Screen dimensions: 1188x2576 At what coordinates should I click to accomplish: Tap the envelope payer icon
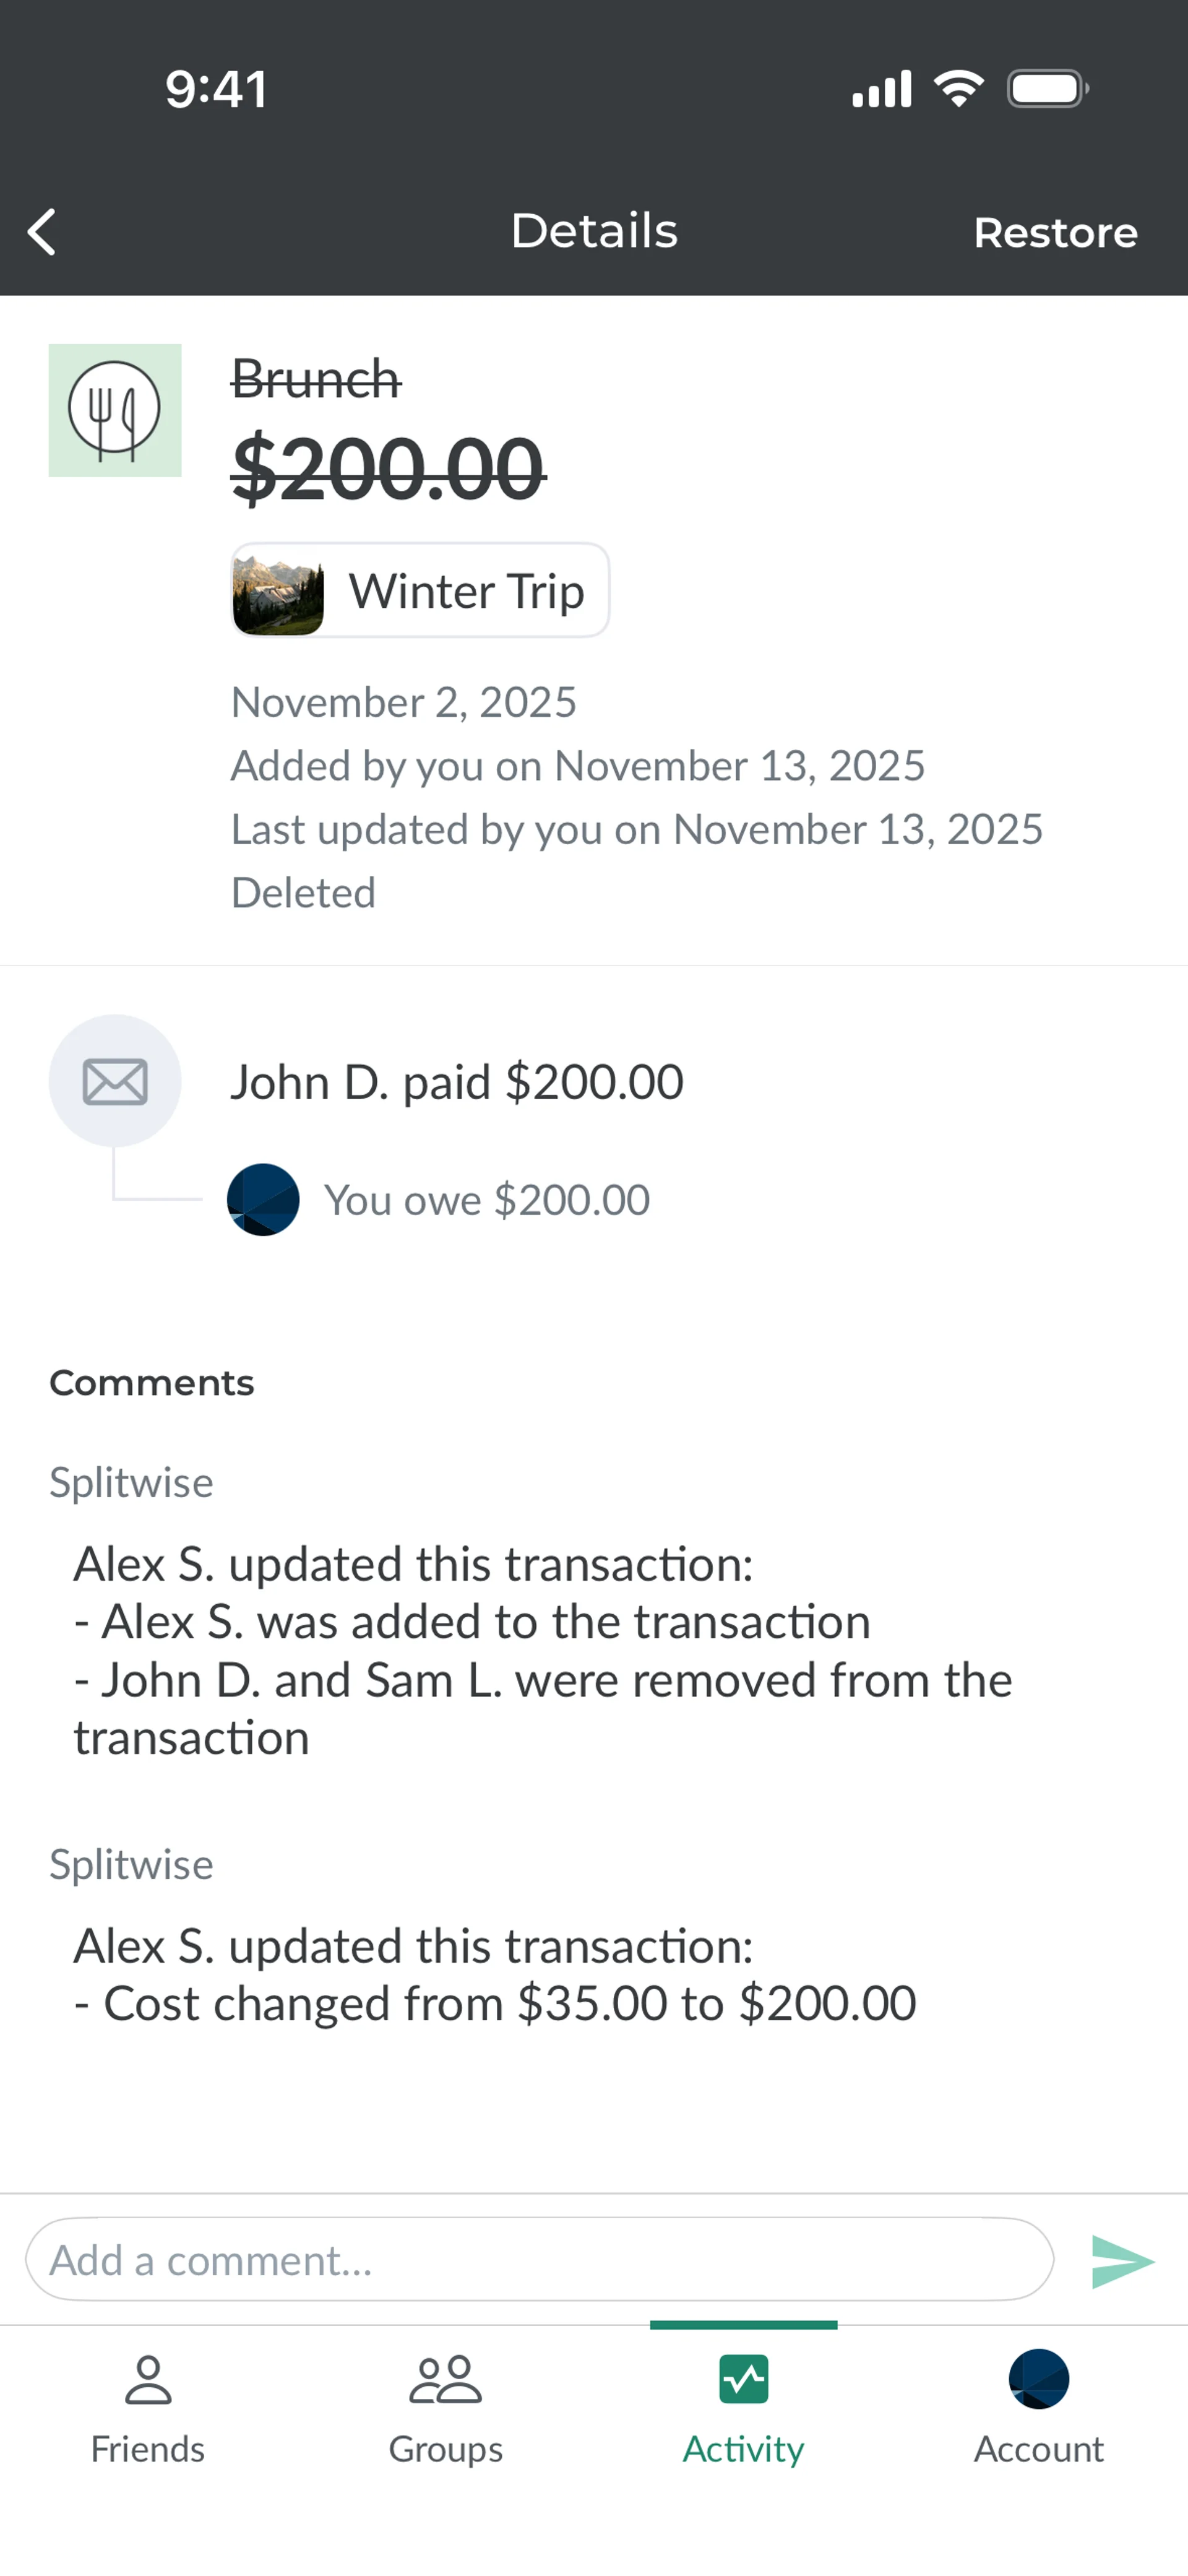click(115, 1081)
